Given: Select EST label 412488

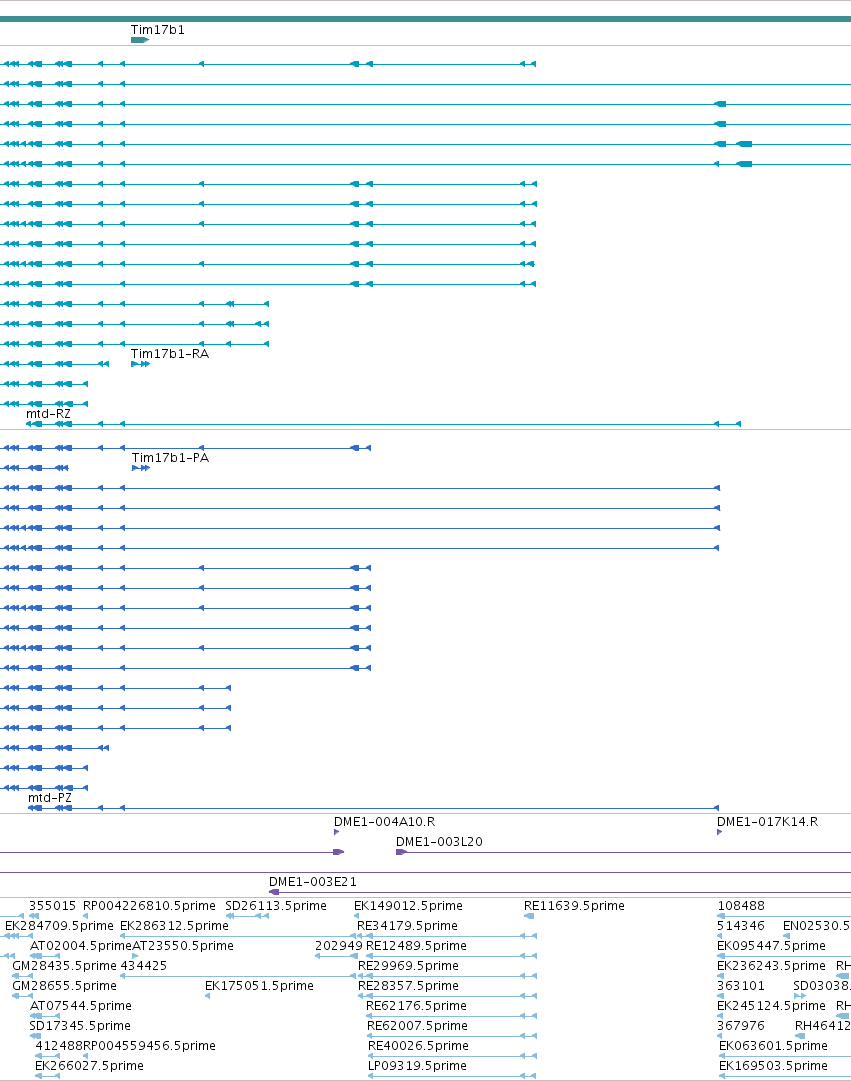Looking at the screenshot, I should 59,1046.
